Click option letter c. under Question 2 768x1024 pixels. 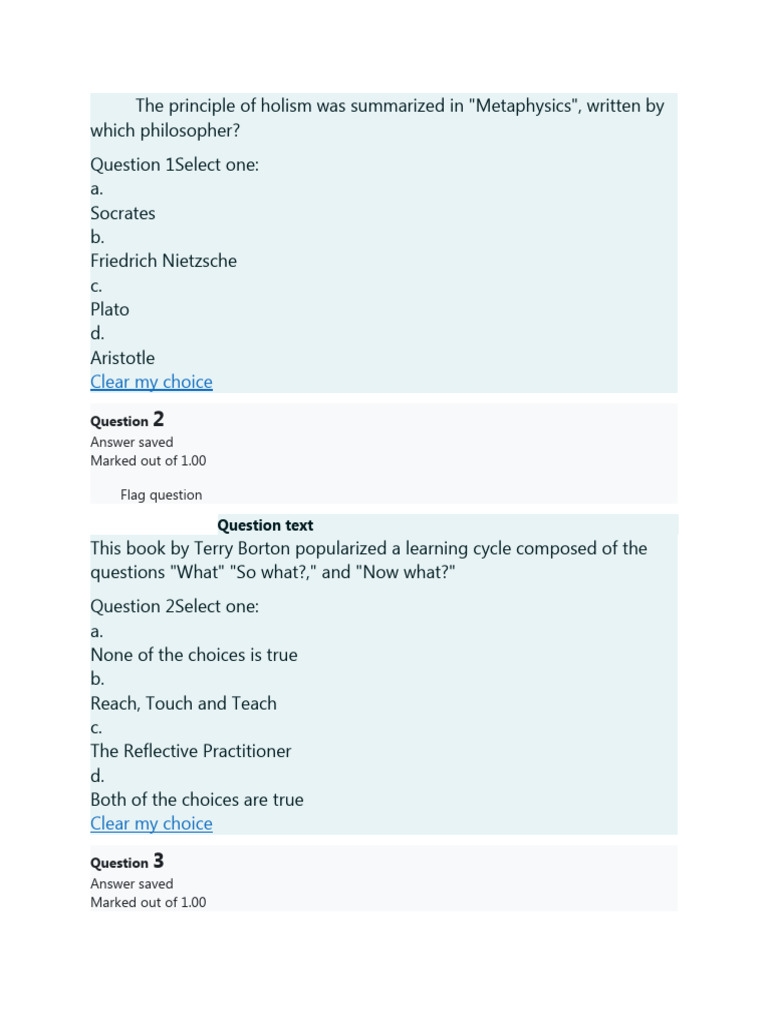(97, 728)
